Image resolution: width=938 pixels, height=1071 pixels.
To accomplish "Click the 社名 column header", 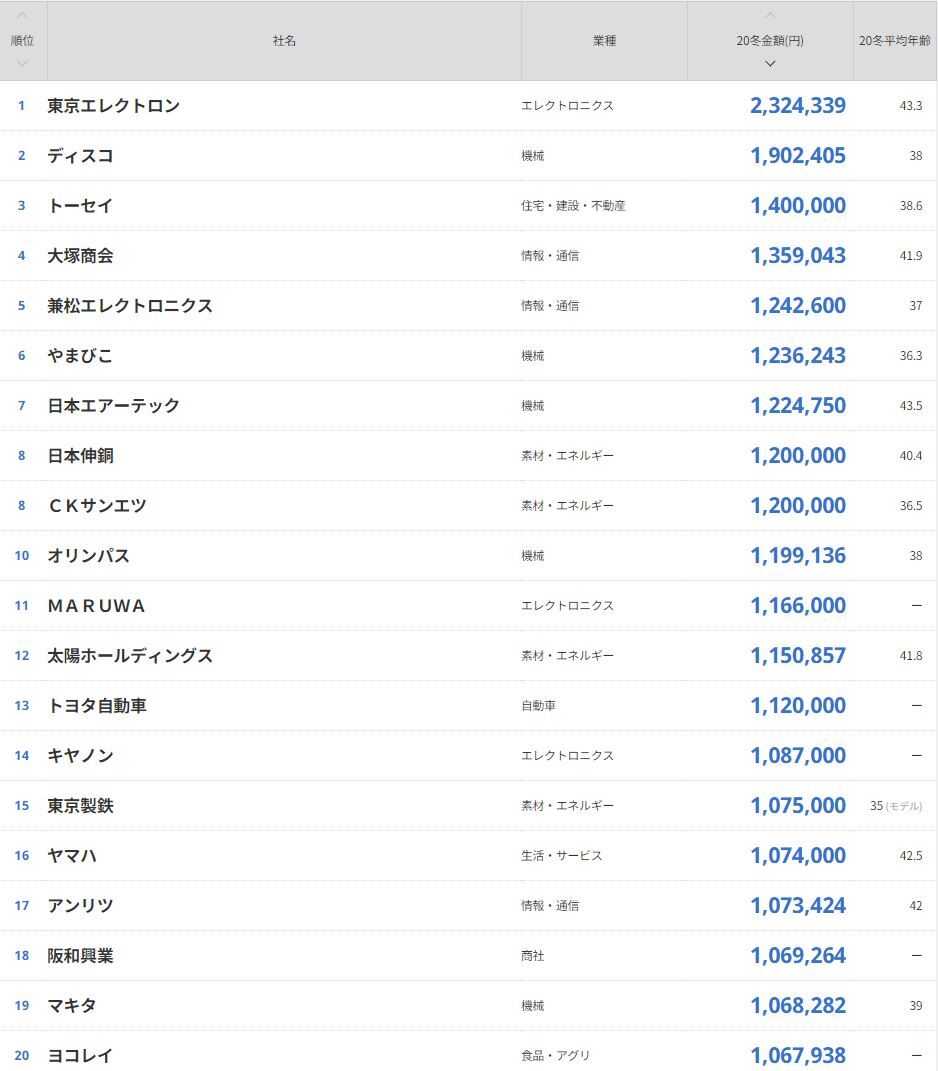I will point(284,41).
